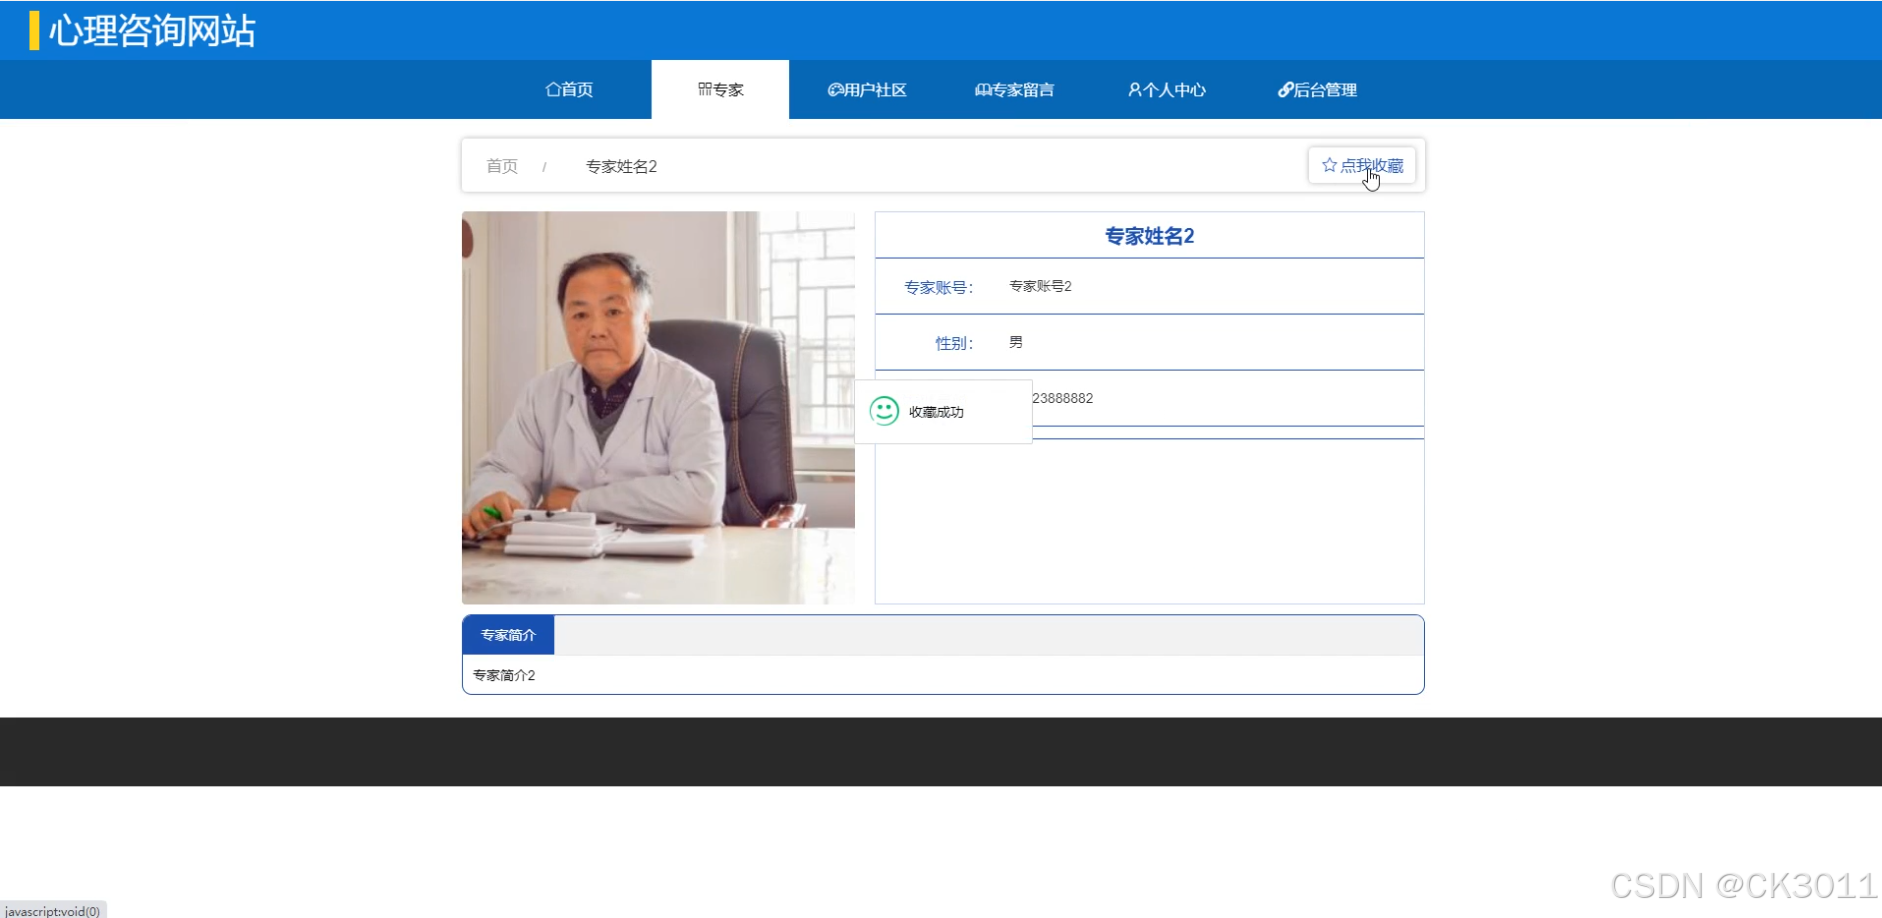Click the gender value 男
1882x918 pixels.
coord(1016,342)
